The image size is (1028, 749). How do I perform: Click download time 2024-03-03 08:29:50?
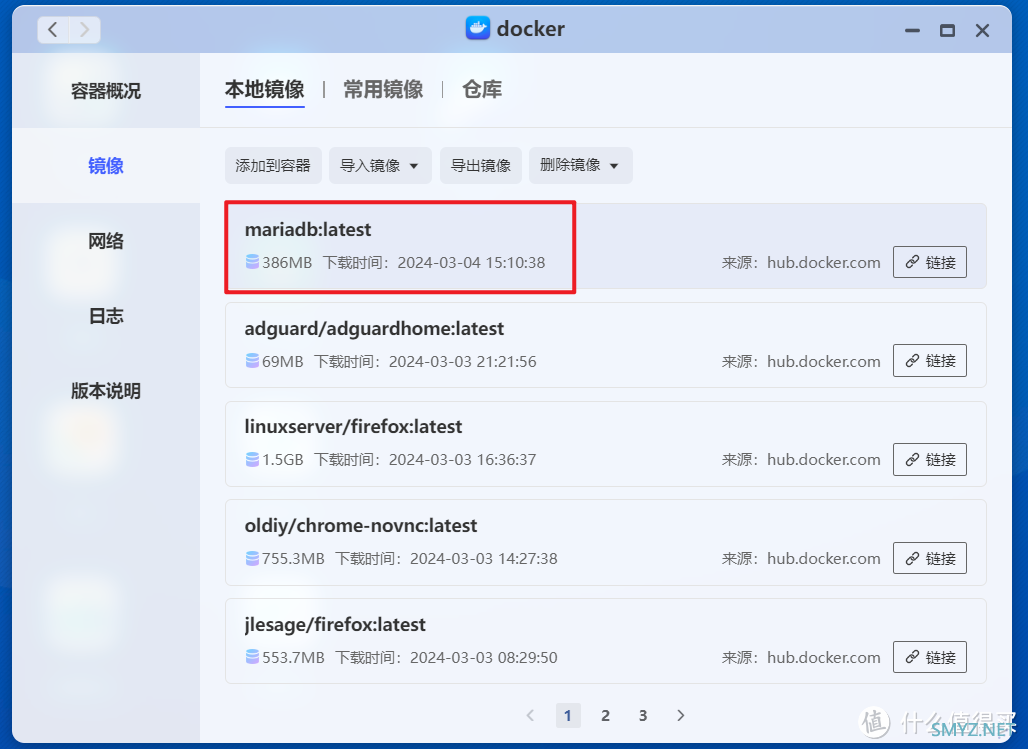click(x=484, y=658)
